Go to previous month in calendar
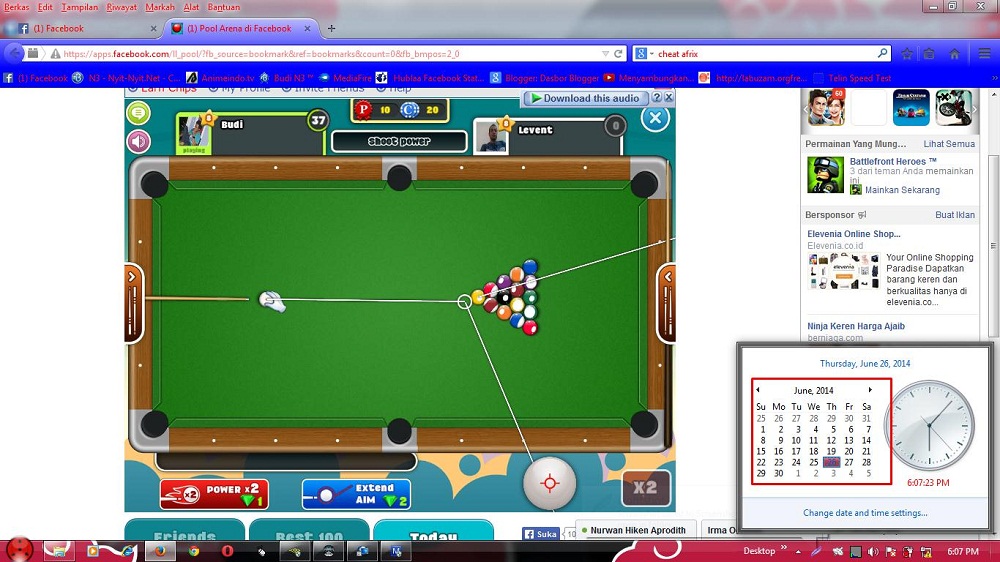Image resolution: width=1000 pixels, height=562 pixels. coord(758,390)
